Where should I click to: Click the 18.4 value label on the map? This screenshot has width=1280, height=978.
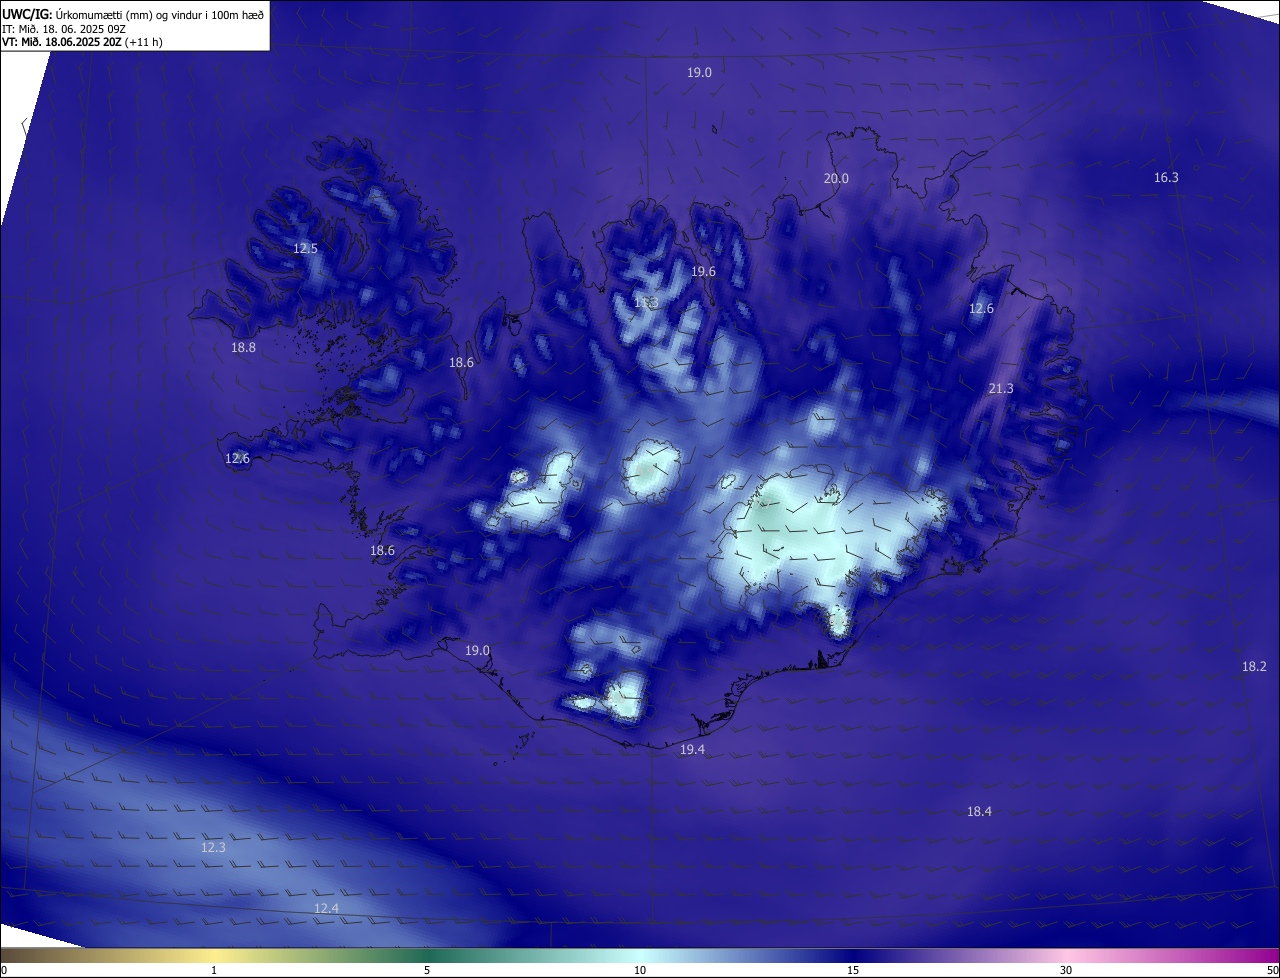pyautogui.click(x=979, y=811)
